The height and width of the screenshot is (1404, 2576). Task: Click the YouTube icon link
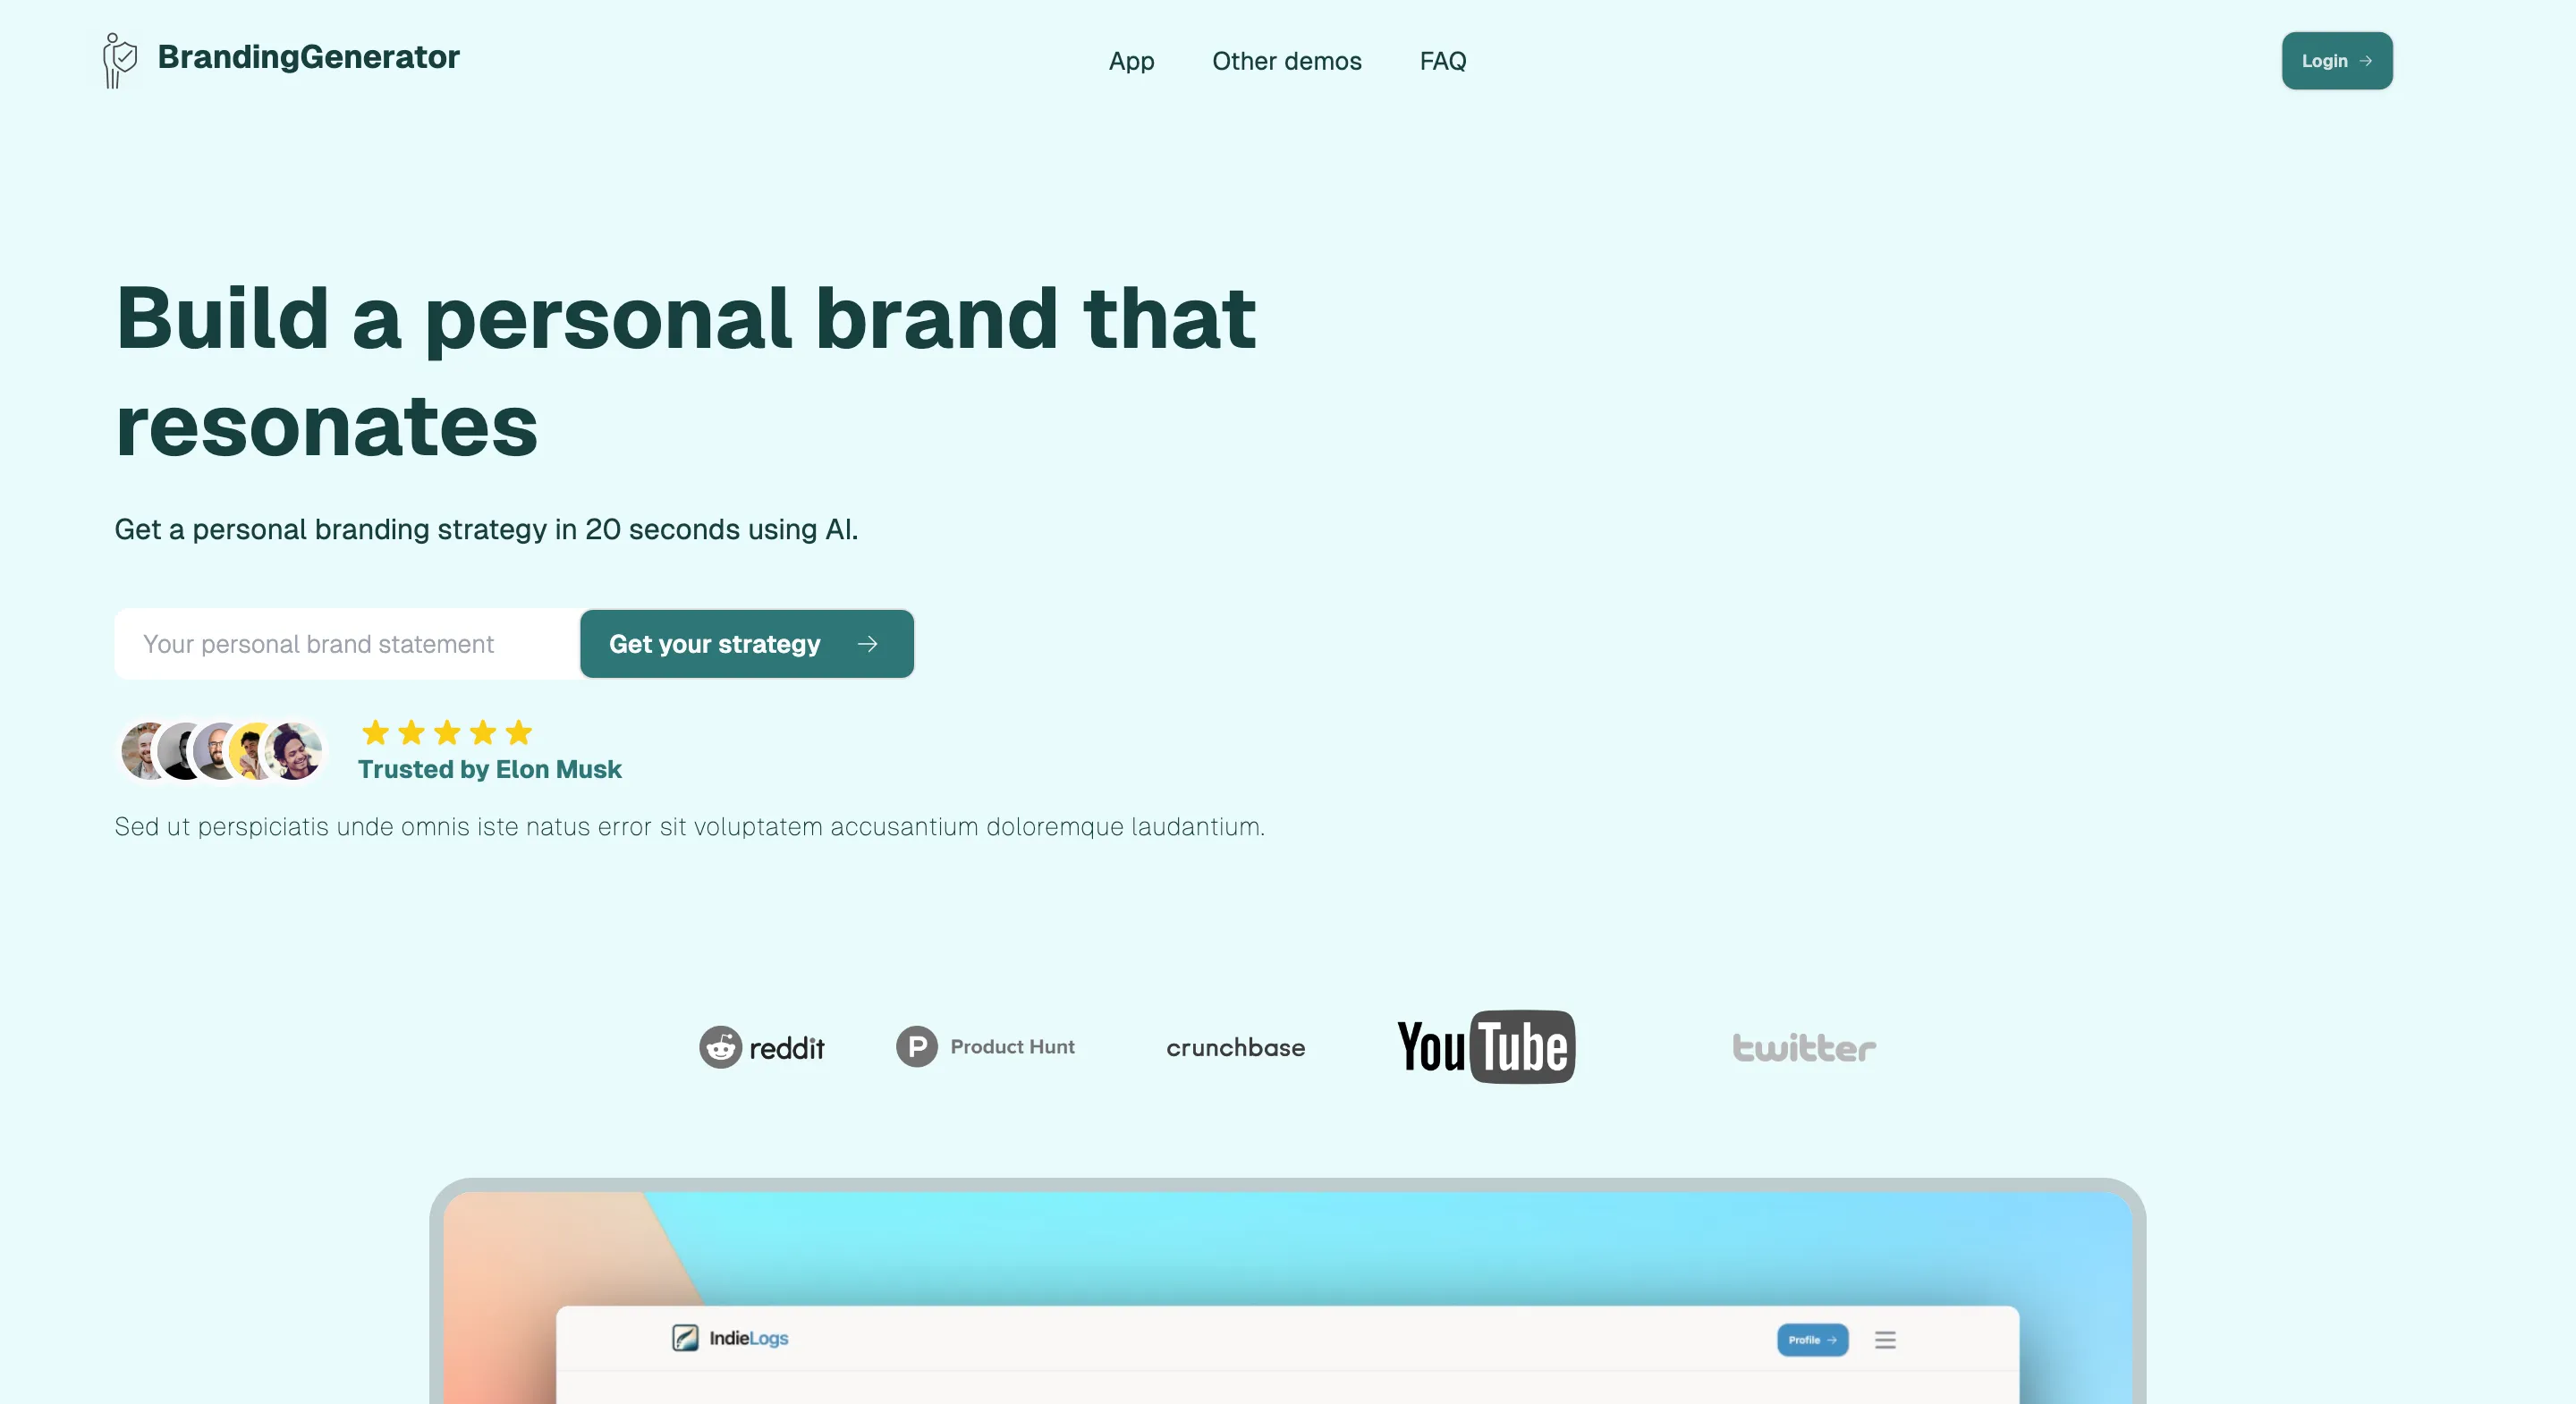point(1485,1046)
